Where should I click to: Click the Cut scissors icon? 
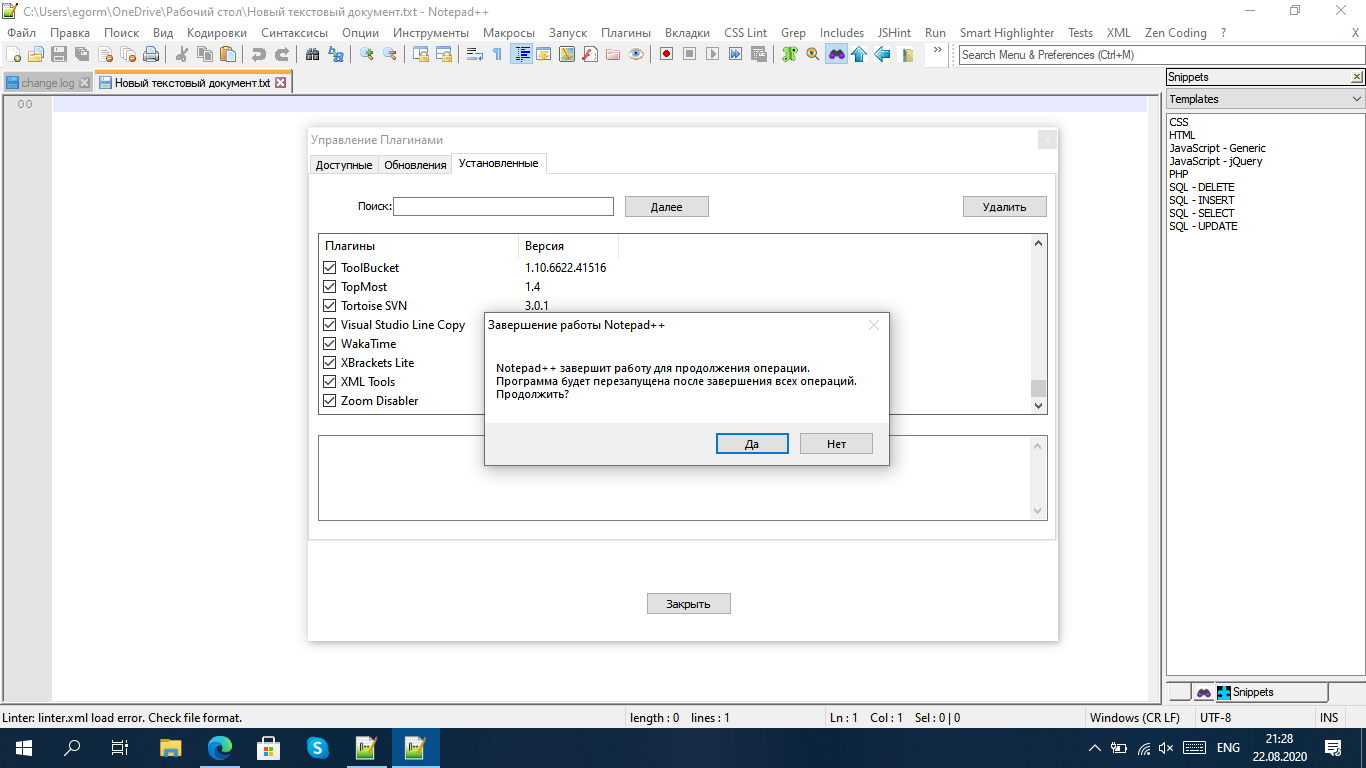coord(182,54)
